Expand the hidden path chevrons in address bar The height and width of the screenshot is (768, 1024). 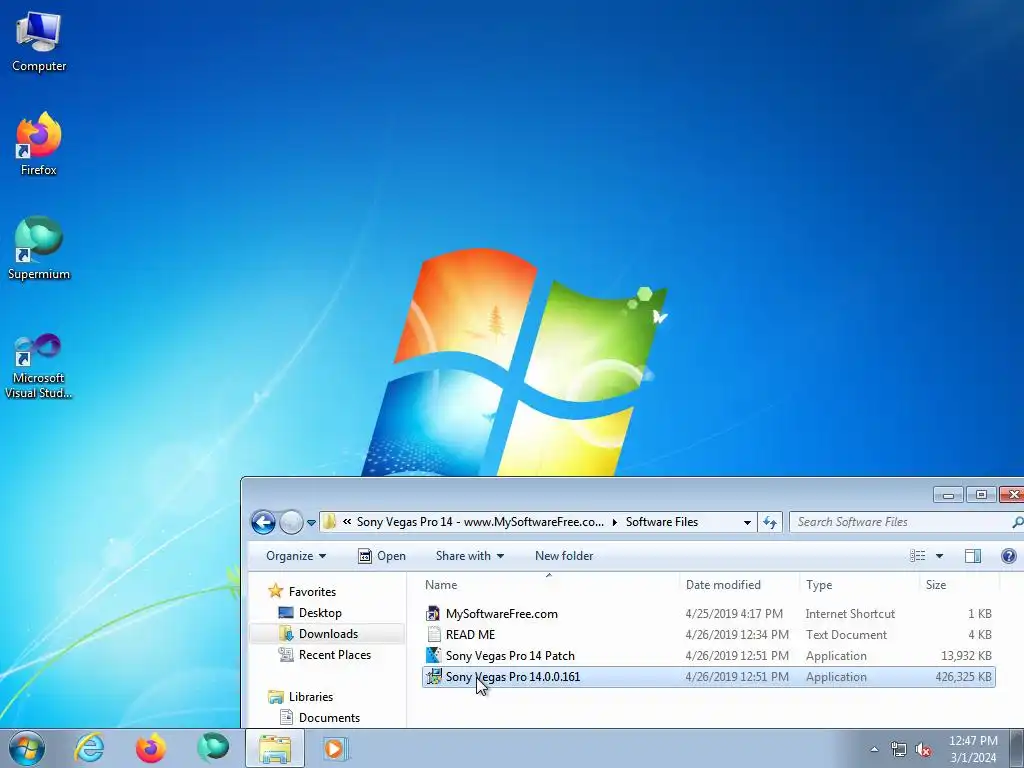(347, 522)
